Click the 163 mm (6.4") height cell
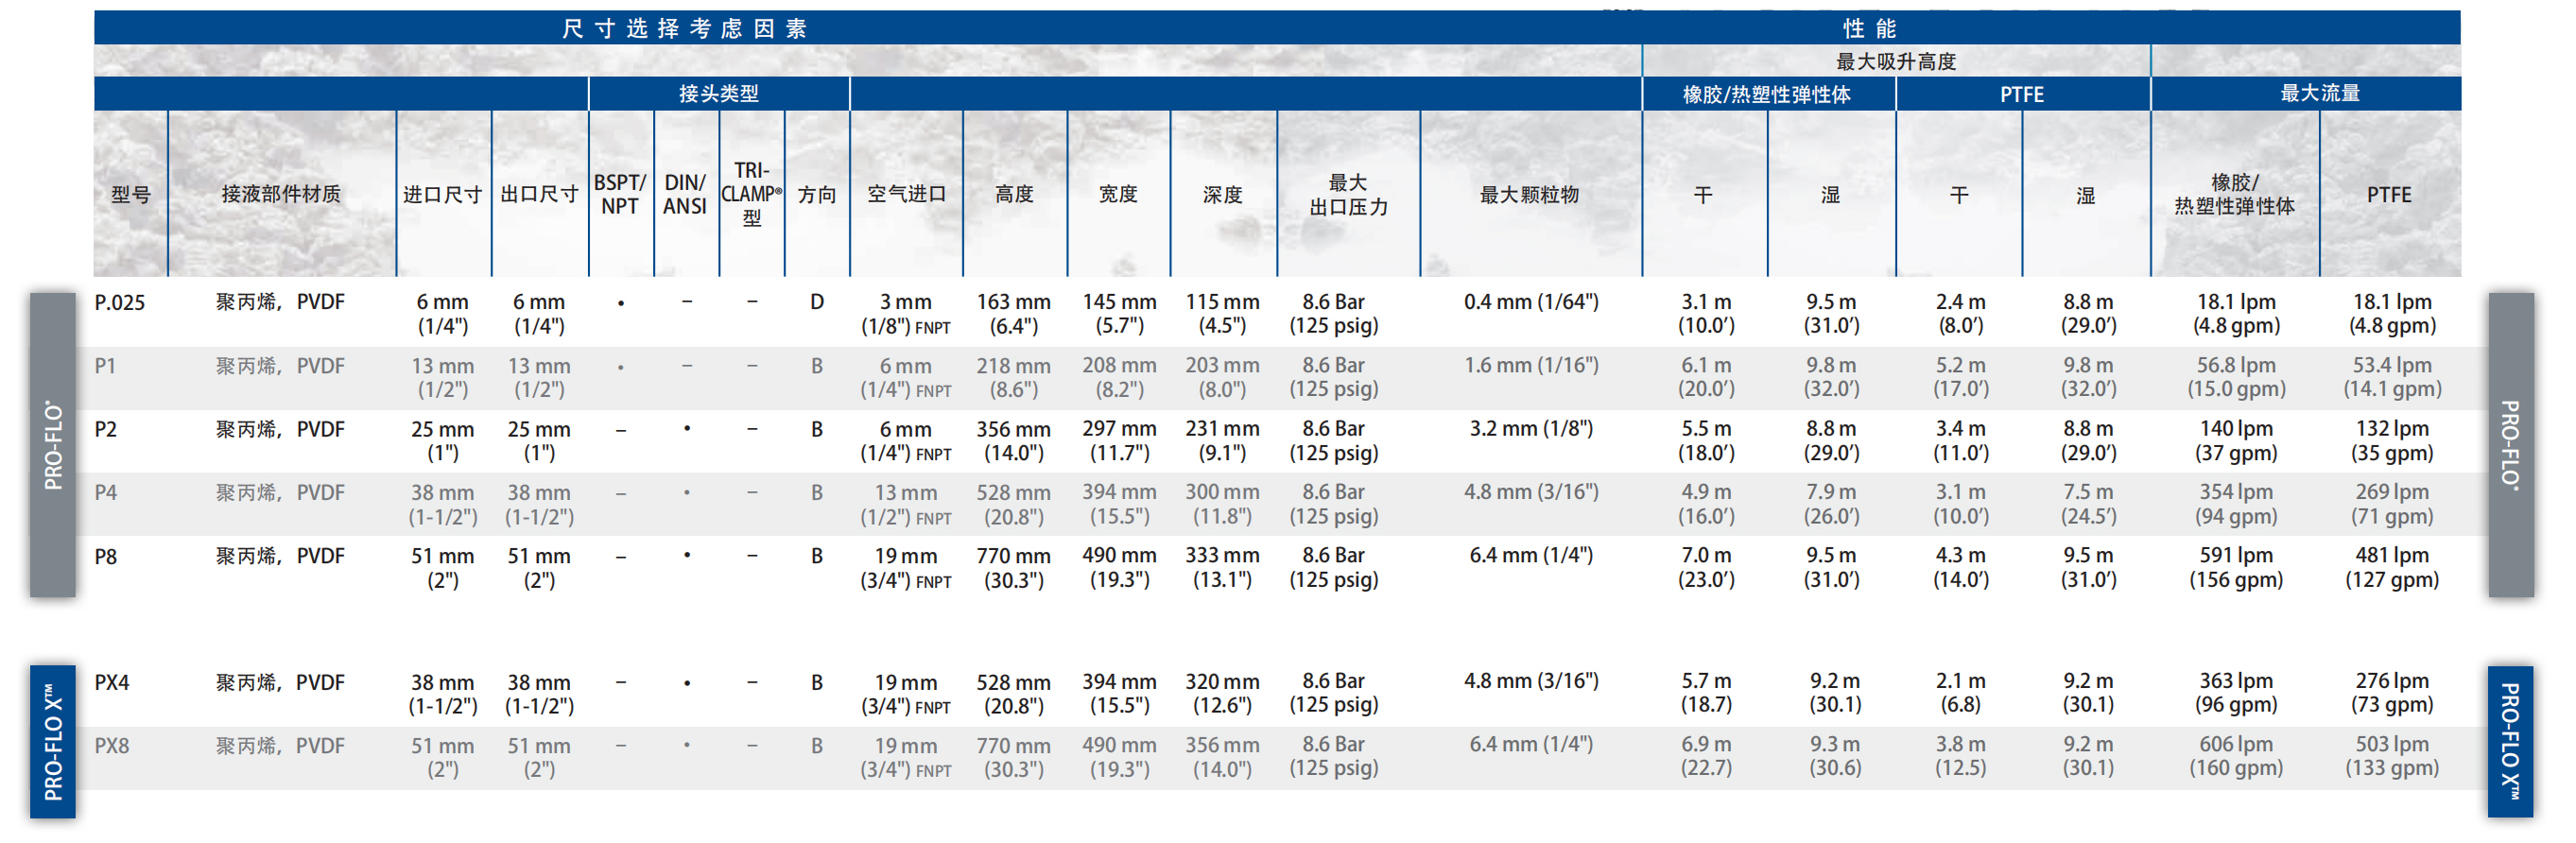Image resolution: width=2576 pixels, height=843 pixels. click(x=1014, y=313)
